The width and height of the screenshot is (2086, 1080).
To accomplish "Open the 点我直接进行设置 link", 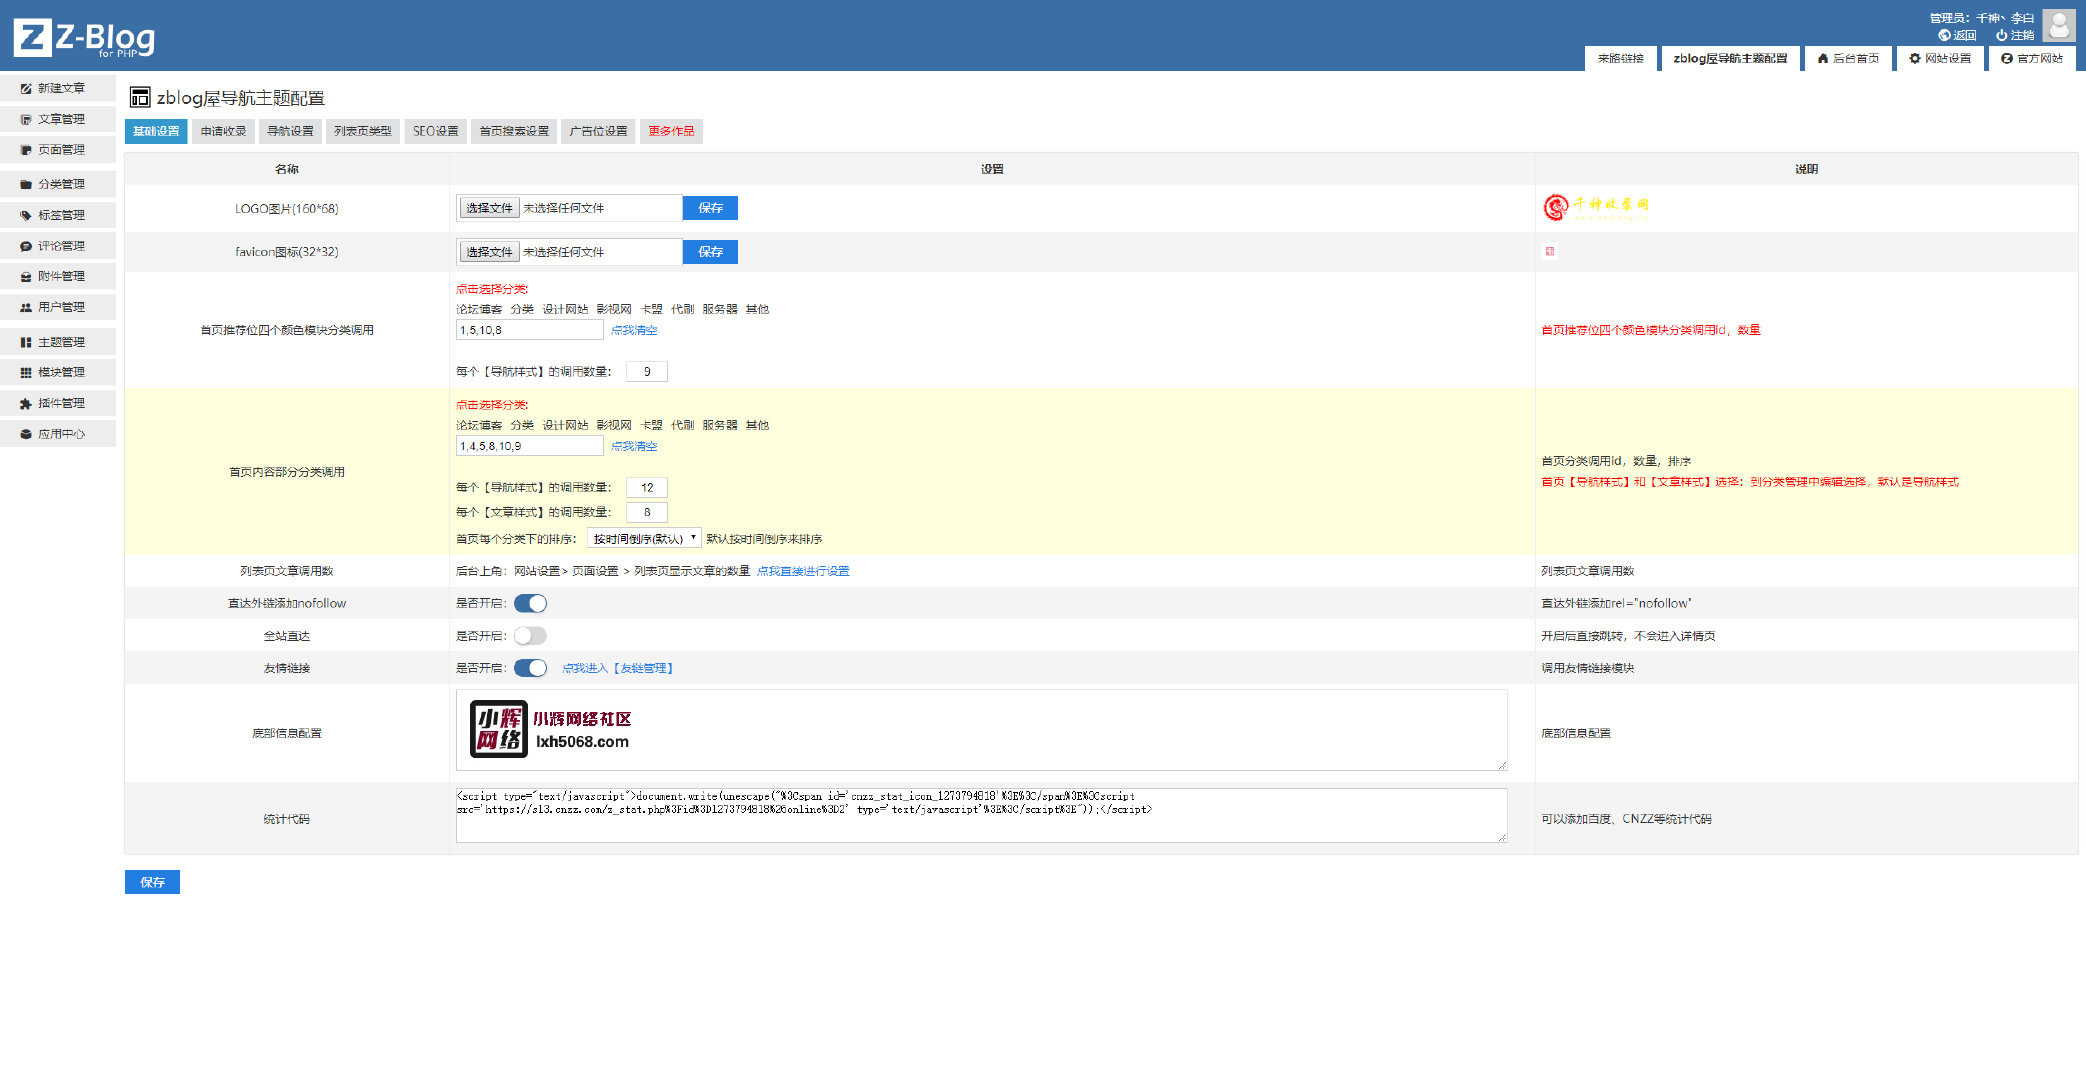I will coord(803,571).
